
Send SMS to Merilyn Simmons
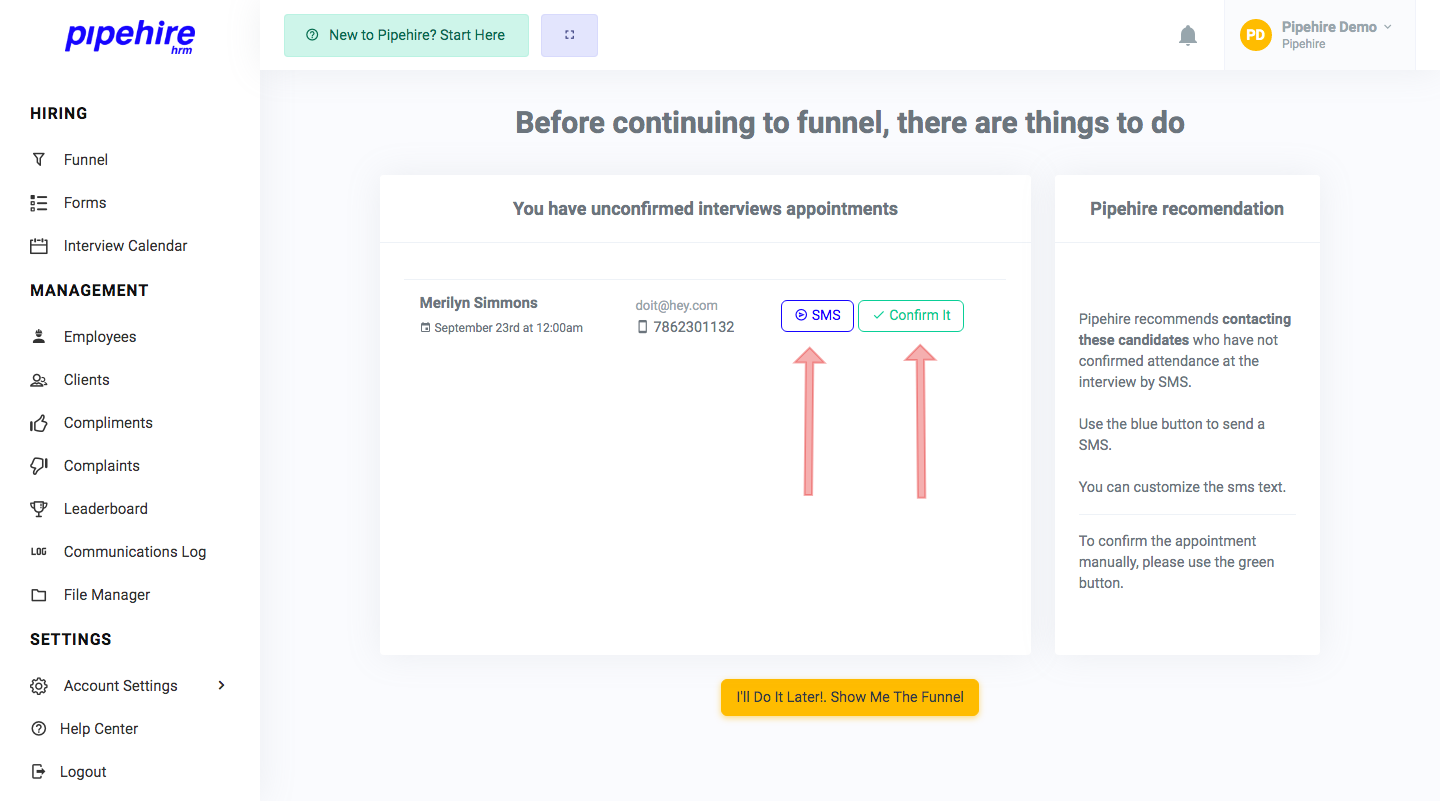[x=817, y=315]
